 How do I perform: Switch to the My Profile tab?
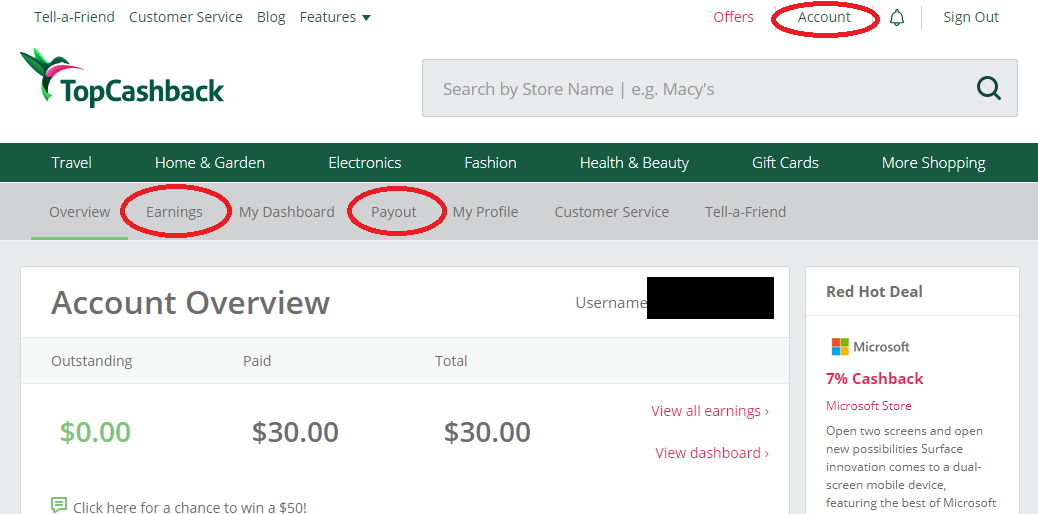click(x=485, y=212)
